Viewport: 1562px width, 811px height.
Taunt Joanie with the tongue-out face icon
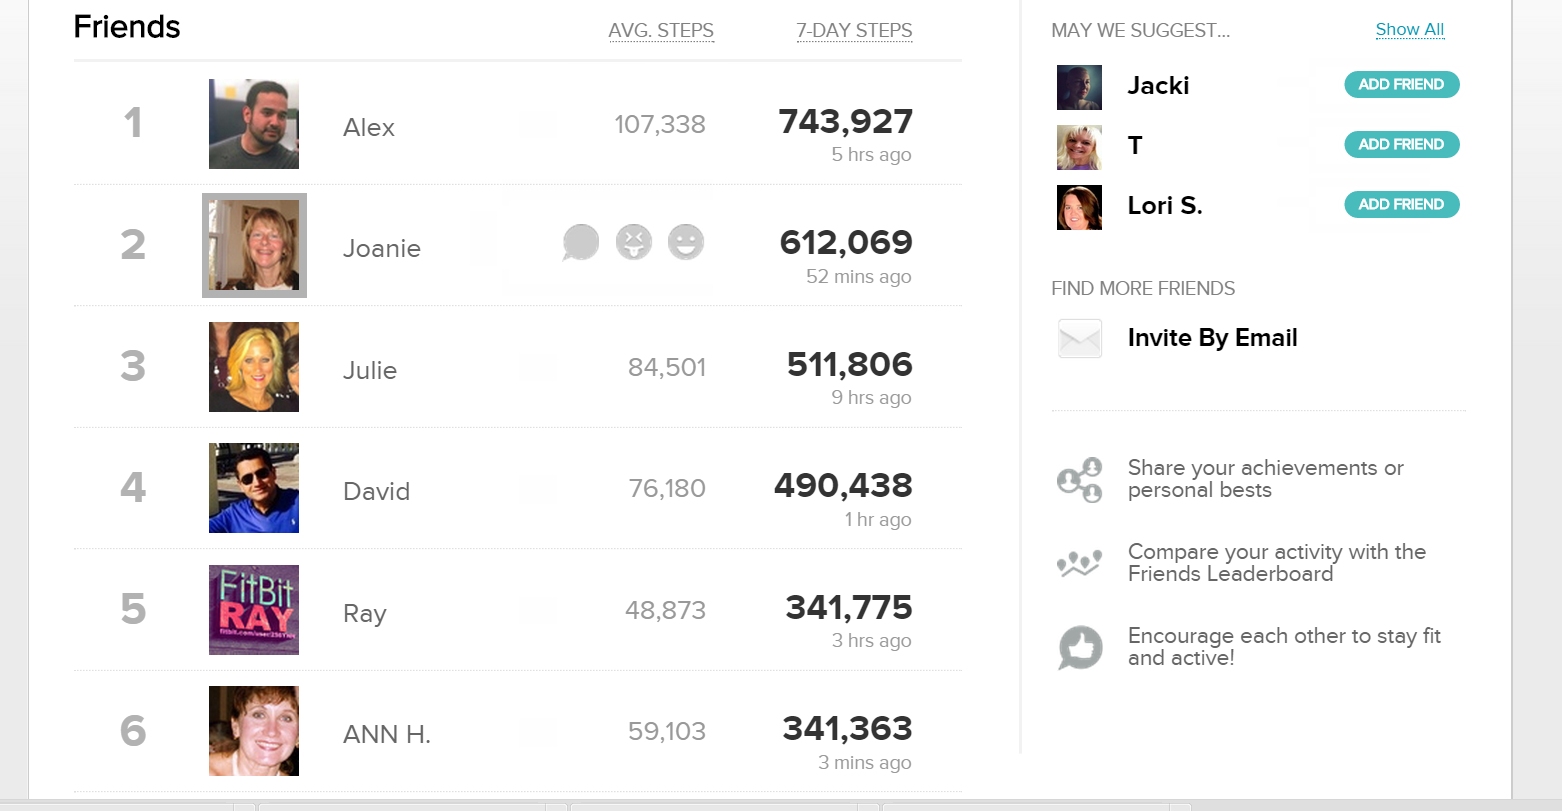point(634,242)
